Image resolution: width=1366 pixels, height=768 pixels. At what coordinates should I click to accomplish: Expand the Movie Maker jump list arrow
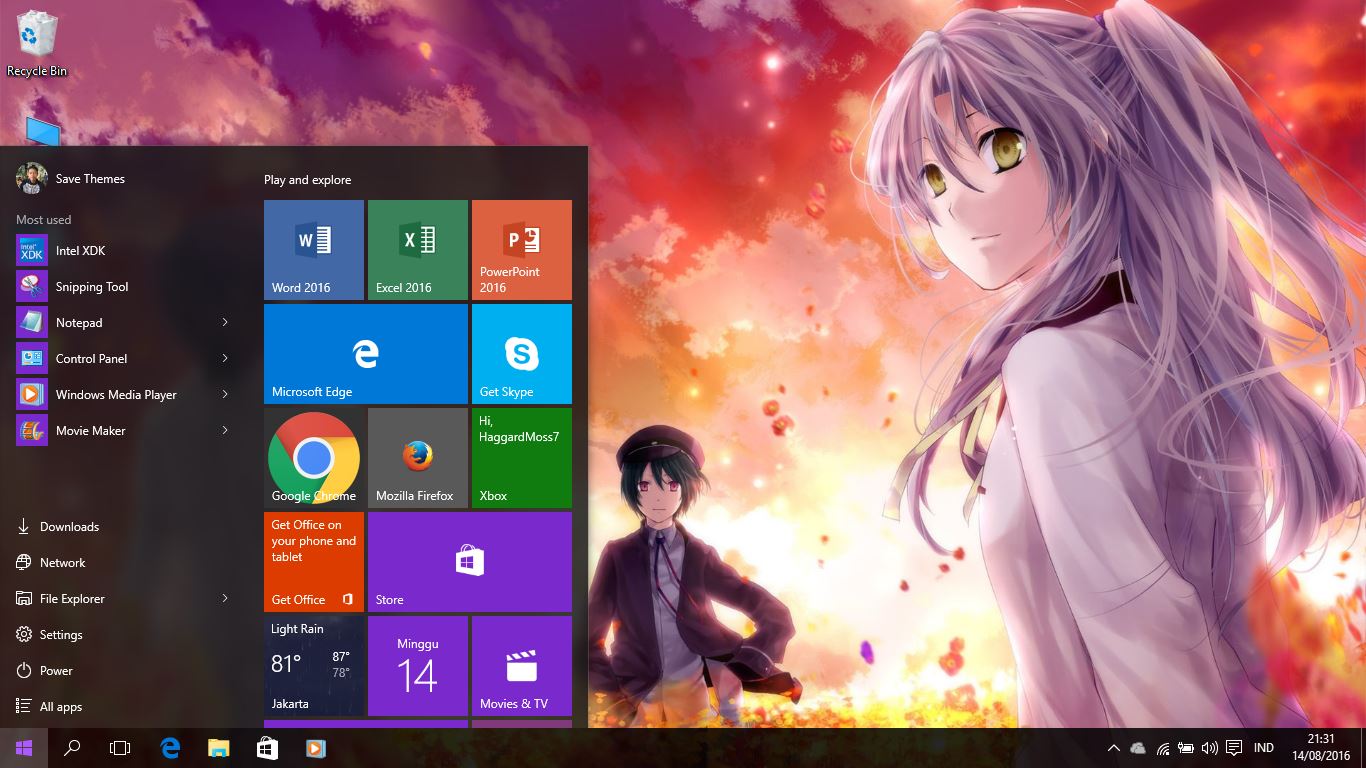(225, 430)
